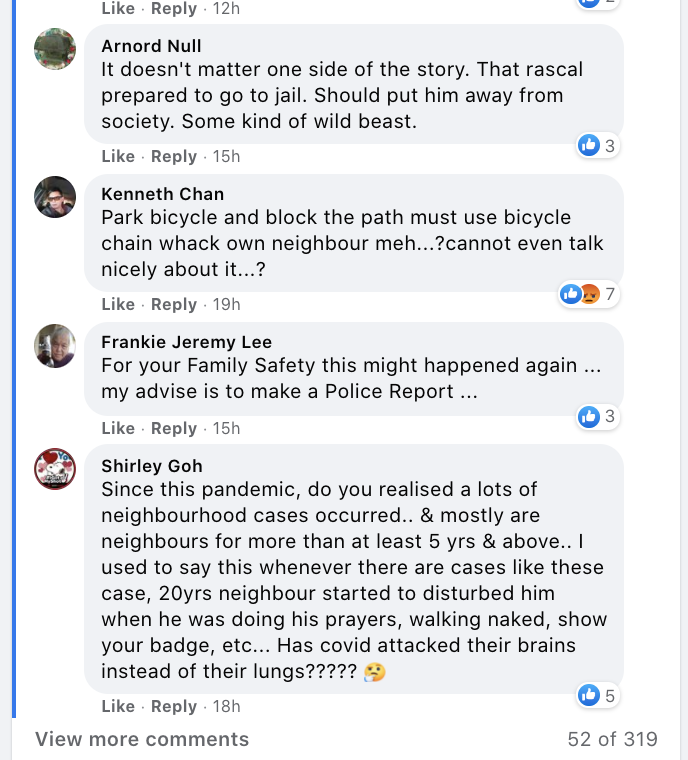Viewport: 688px width, 760px height.
Task: Open Kenneth Chan's profile avatar
Action: pyautogui.click(x=55, y=197)
